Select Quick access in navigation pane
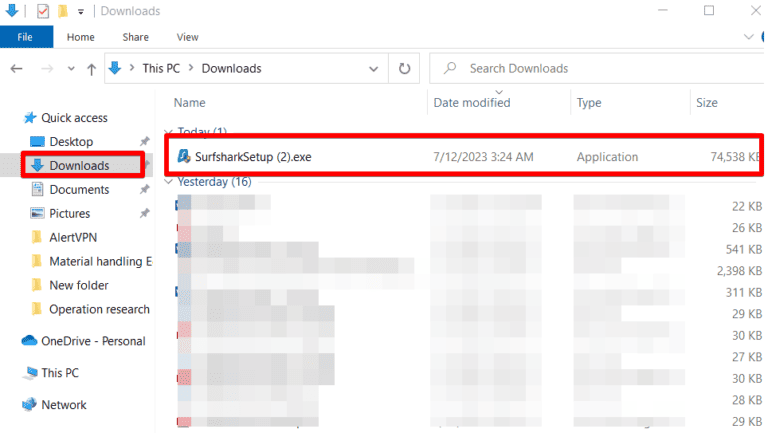Viewport: 768px width, 433px height. (74, 118)
